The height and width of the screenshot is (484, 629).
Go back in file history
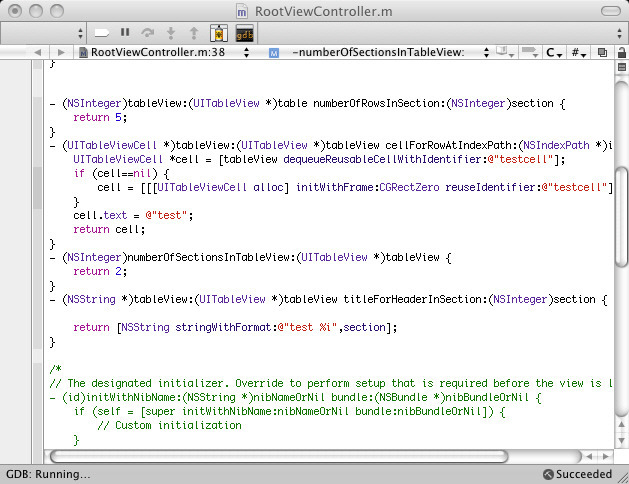[x=38, y=52]
